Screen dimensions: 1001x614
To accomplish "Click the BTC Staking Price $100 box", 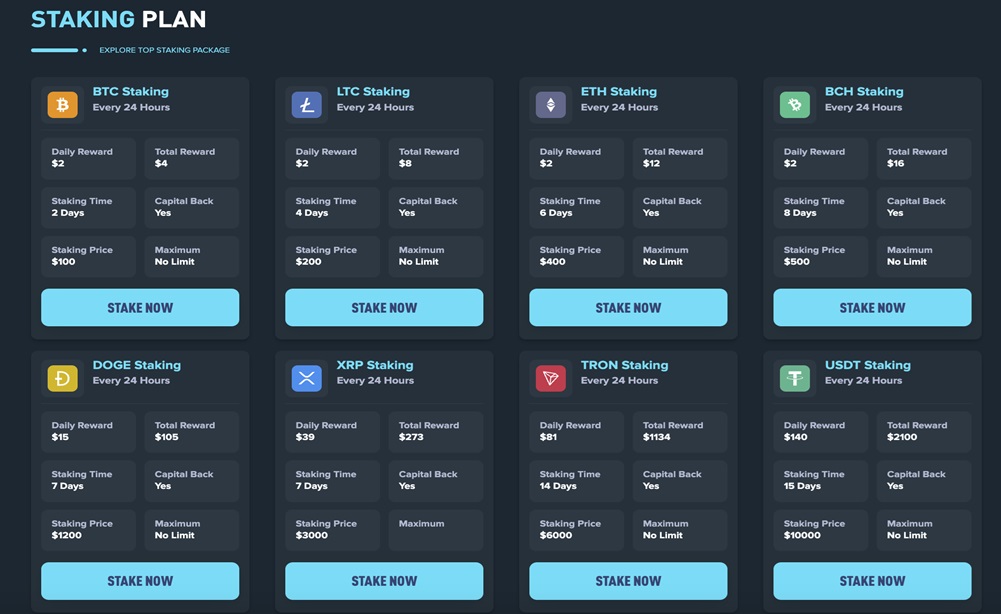I will pyautogui.click(x=88, y=256).
